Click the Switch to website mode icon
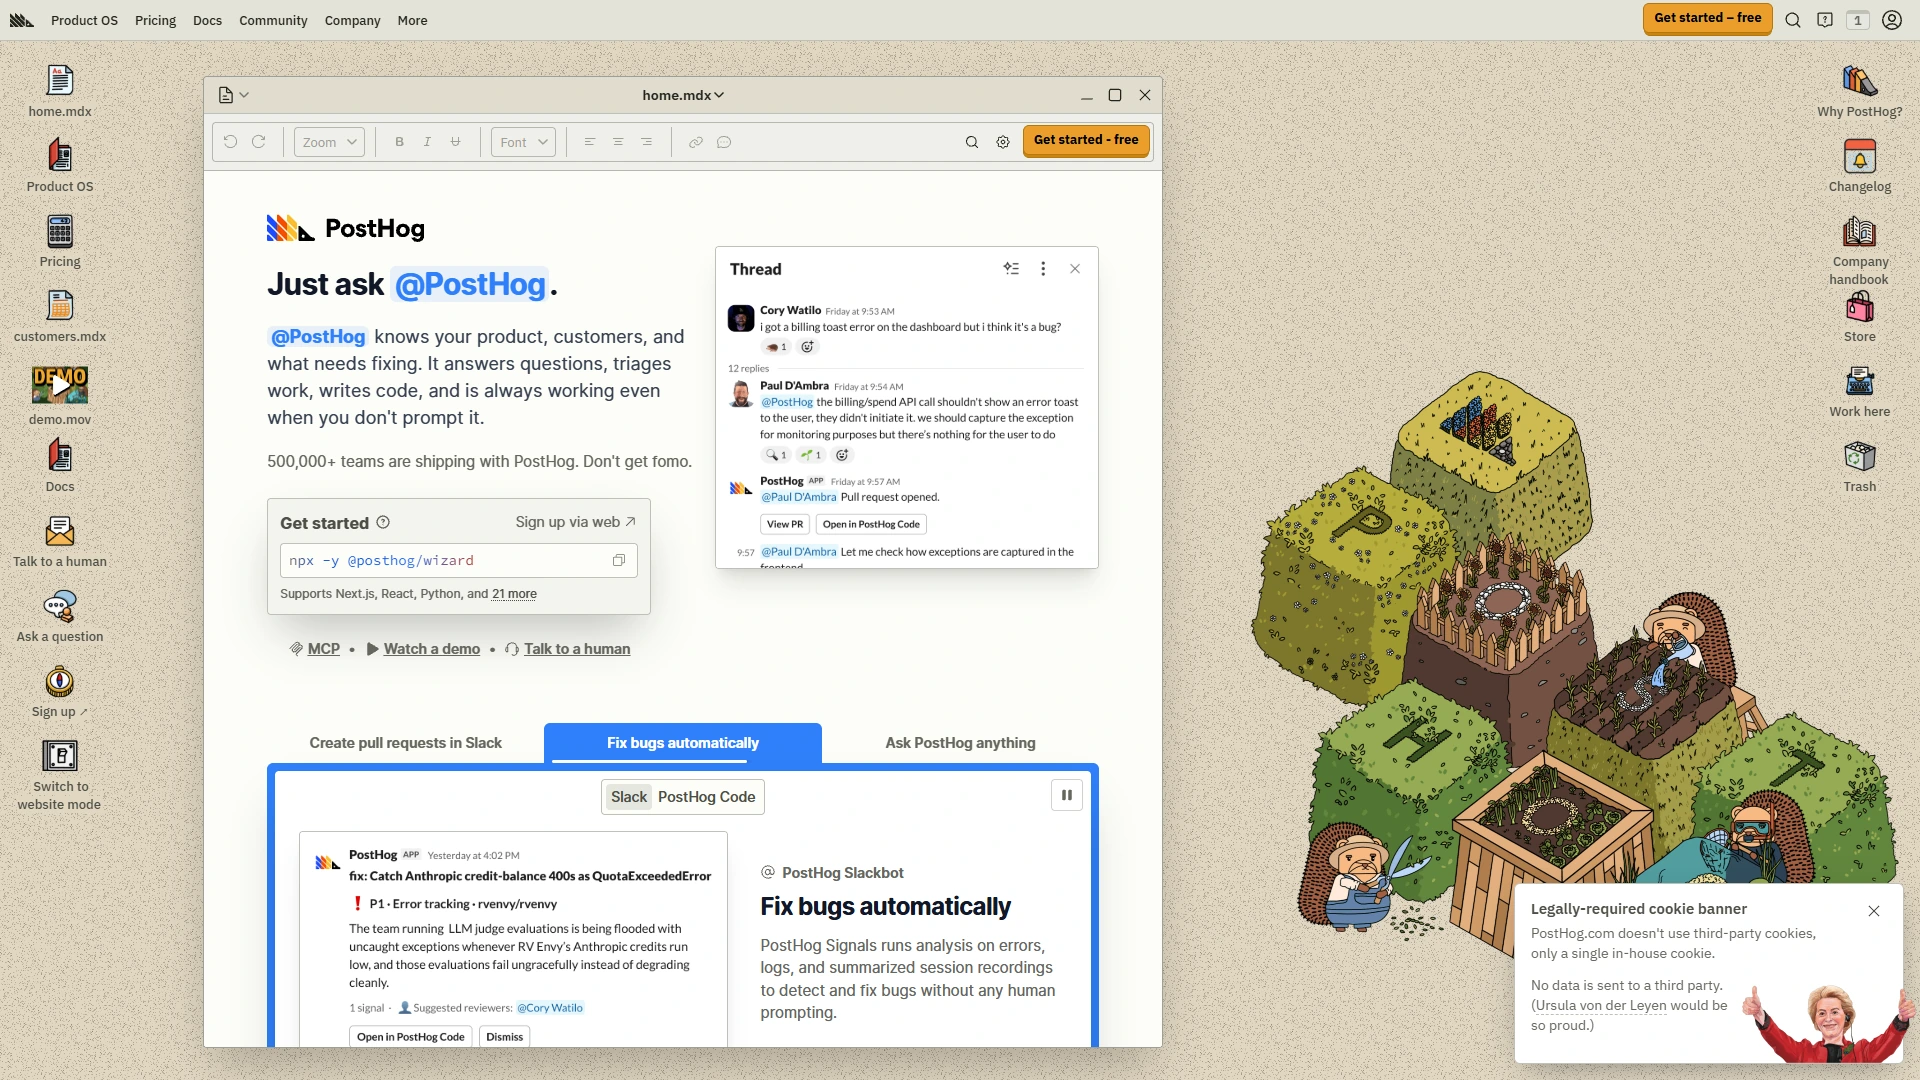Image resolution: width=1920 pixels, height=1080 pixels. 60,756
